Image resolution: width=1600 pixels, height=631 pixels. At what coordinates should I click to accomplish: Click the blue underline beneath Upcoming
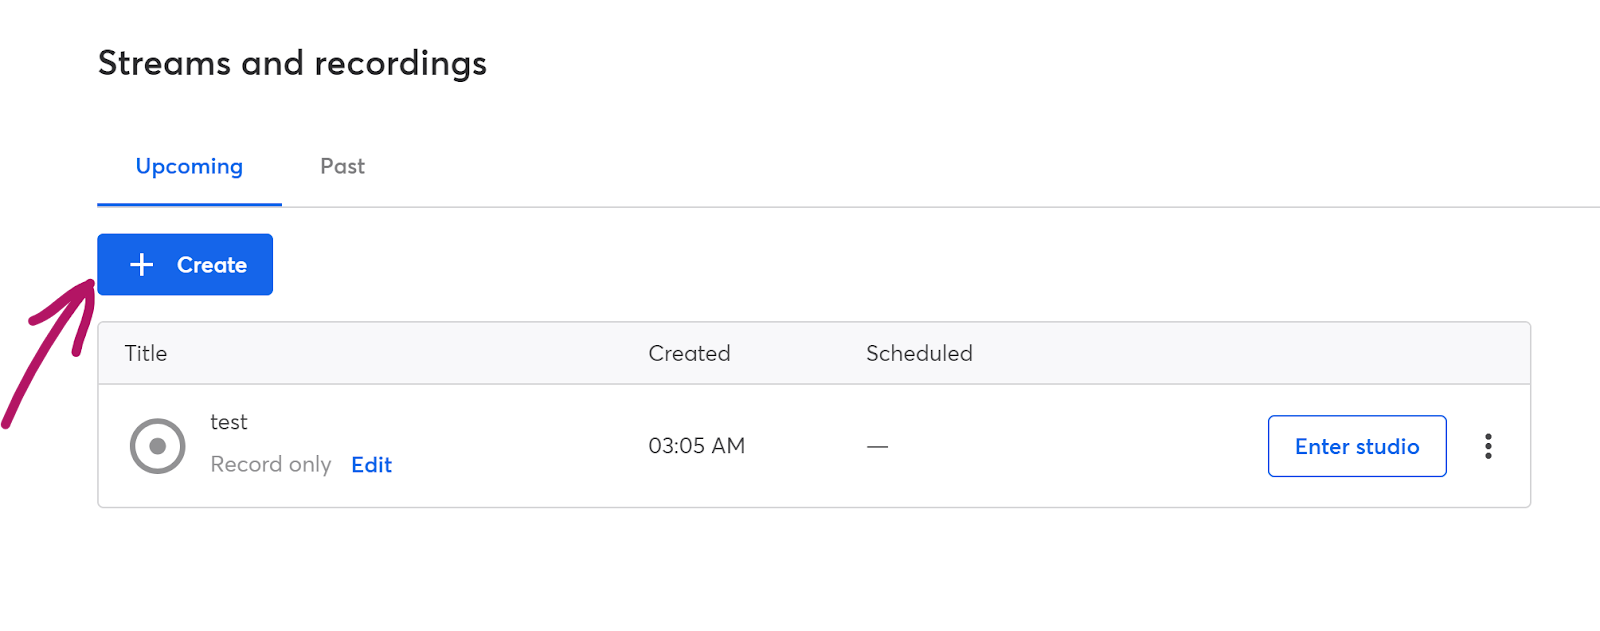[x=189, y=204]
